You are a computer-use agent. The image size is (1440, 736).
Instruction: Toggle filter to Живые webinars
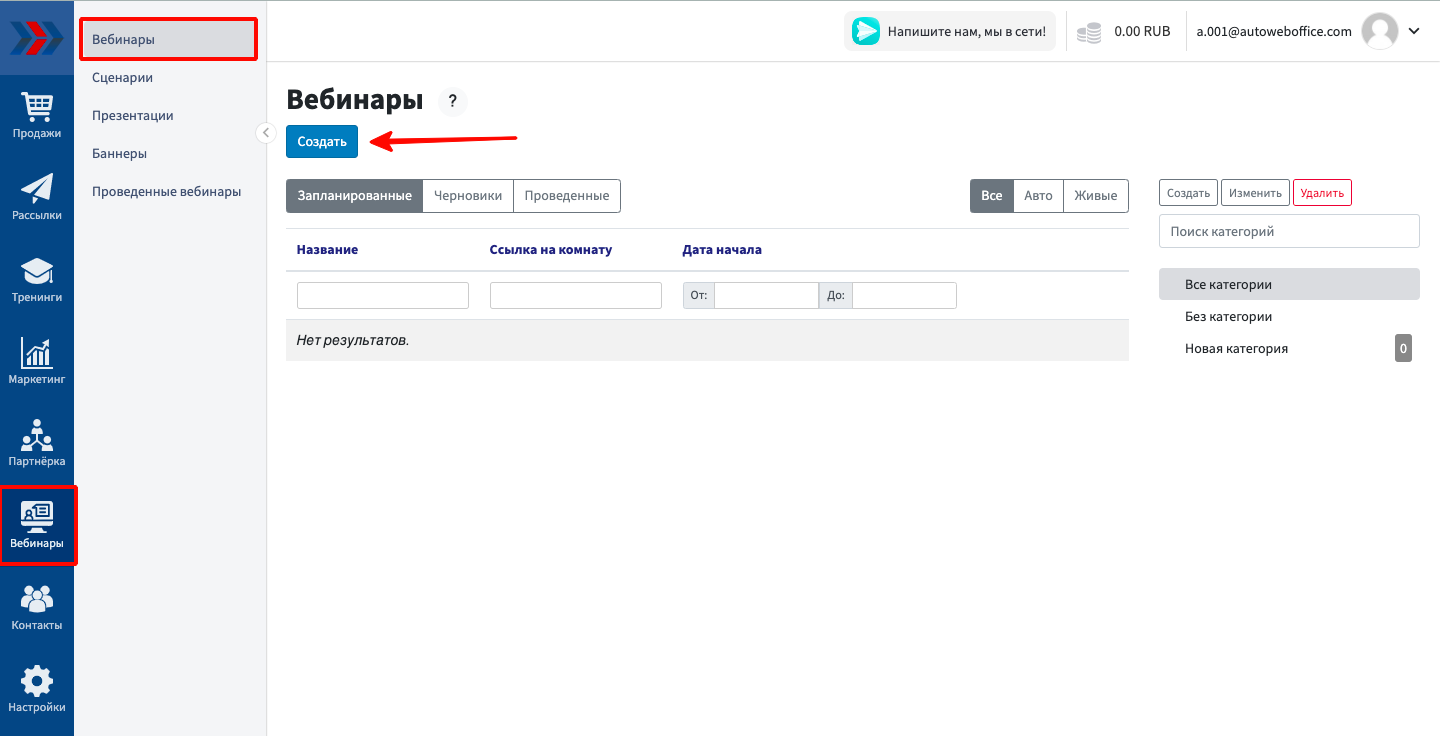[1095, 196]
